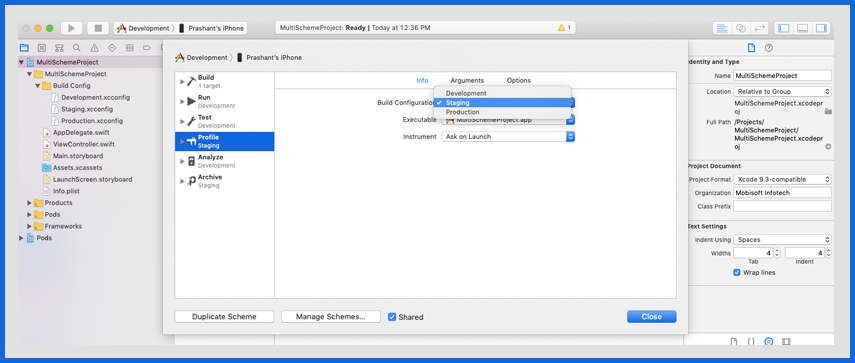Open the Media library icon
The width and height of the screenshot is (855, 363).
coord(786,342)
